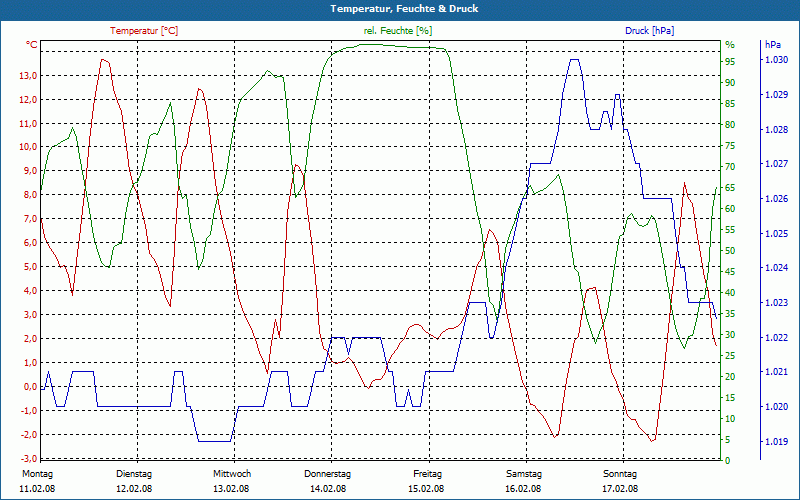Click the chart title Temperatur, Feuchte & Druck
Viewport: 800px width, 500px height.
(x=404, y=9)
